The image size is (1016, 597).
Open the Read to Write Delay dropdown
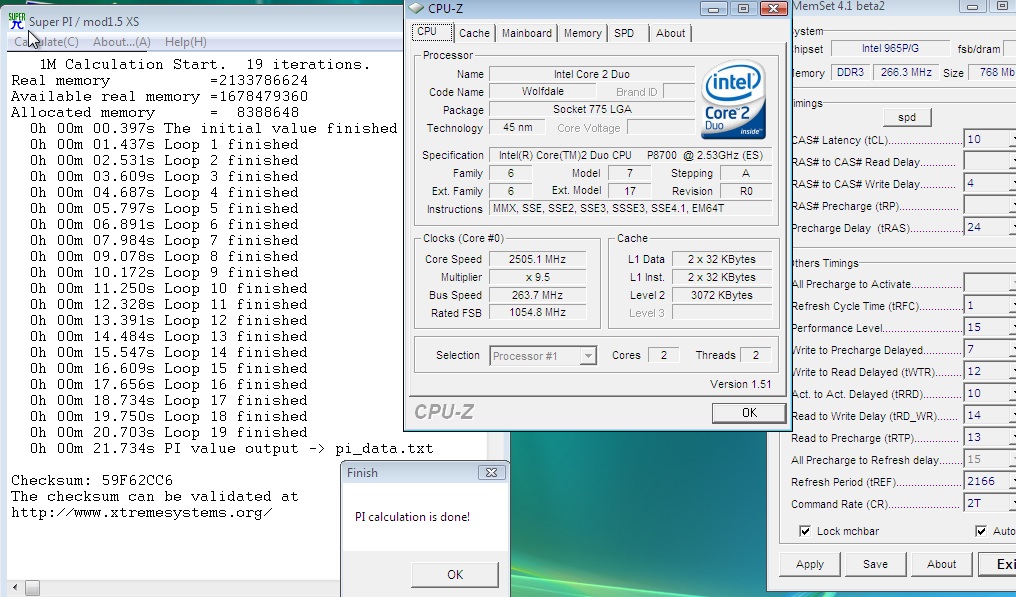tap(1012, 416)
